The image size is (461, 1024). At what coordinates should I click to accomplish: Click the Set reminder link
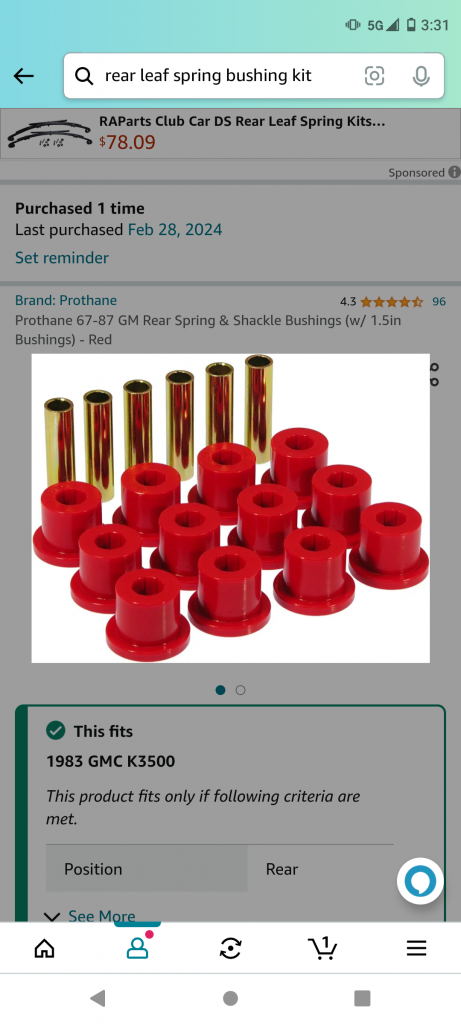pos(62,257)
